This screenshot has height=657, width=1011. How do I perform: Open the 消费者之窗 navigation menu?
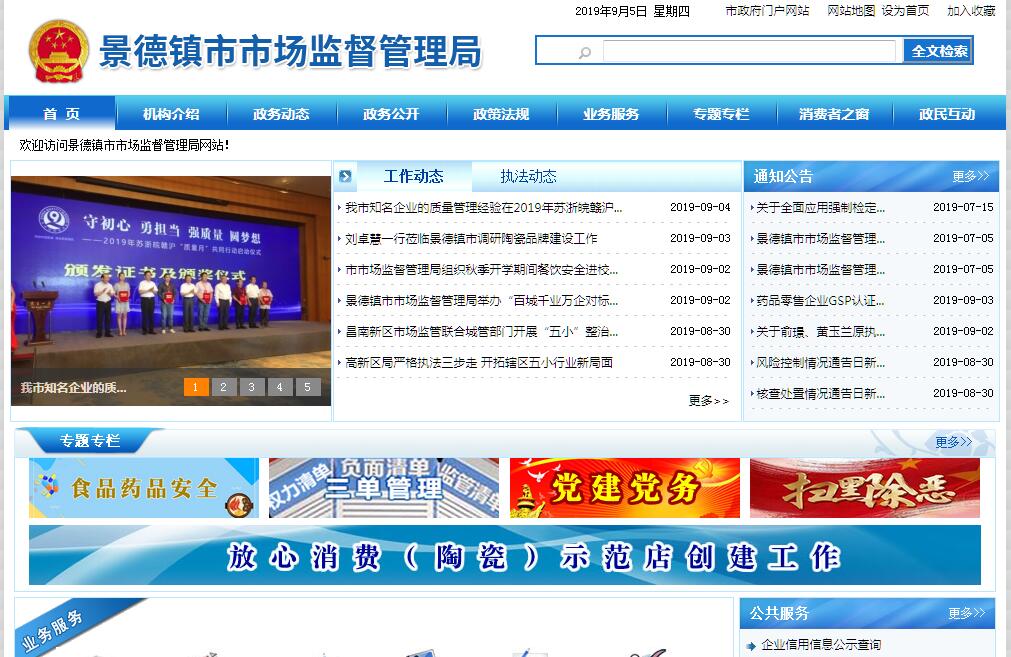[x=833, y=114]
